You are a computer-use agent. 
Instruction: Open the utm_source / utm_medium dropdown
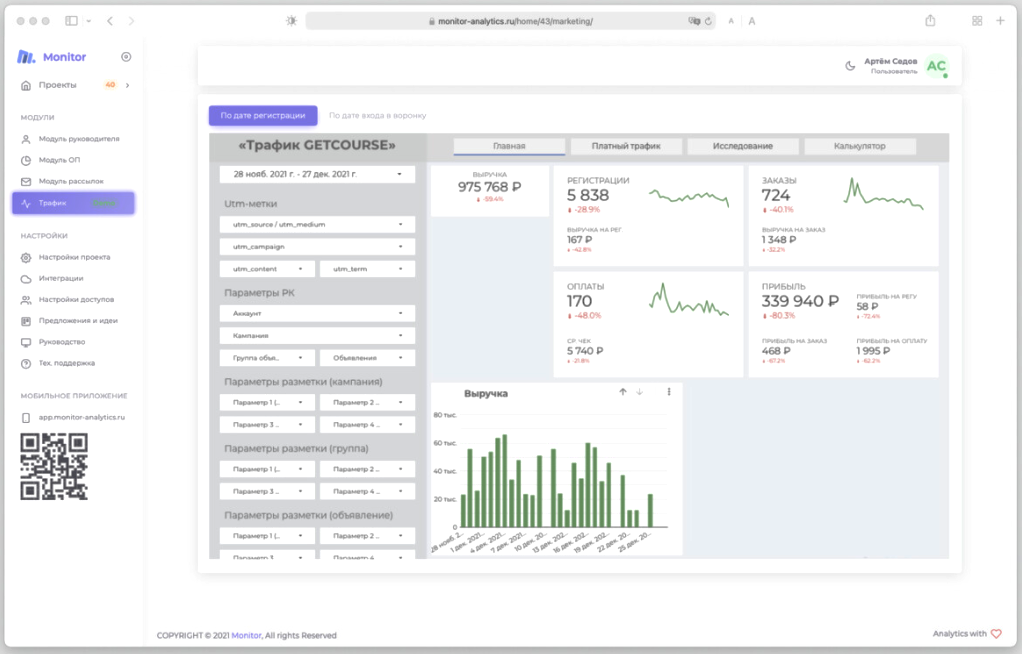317,224
